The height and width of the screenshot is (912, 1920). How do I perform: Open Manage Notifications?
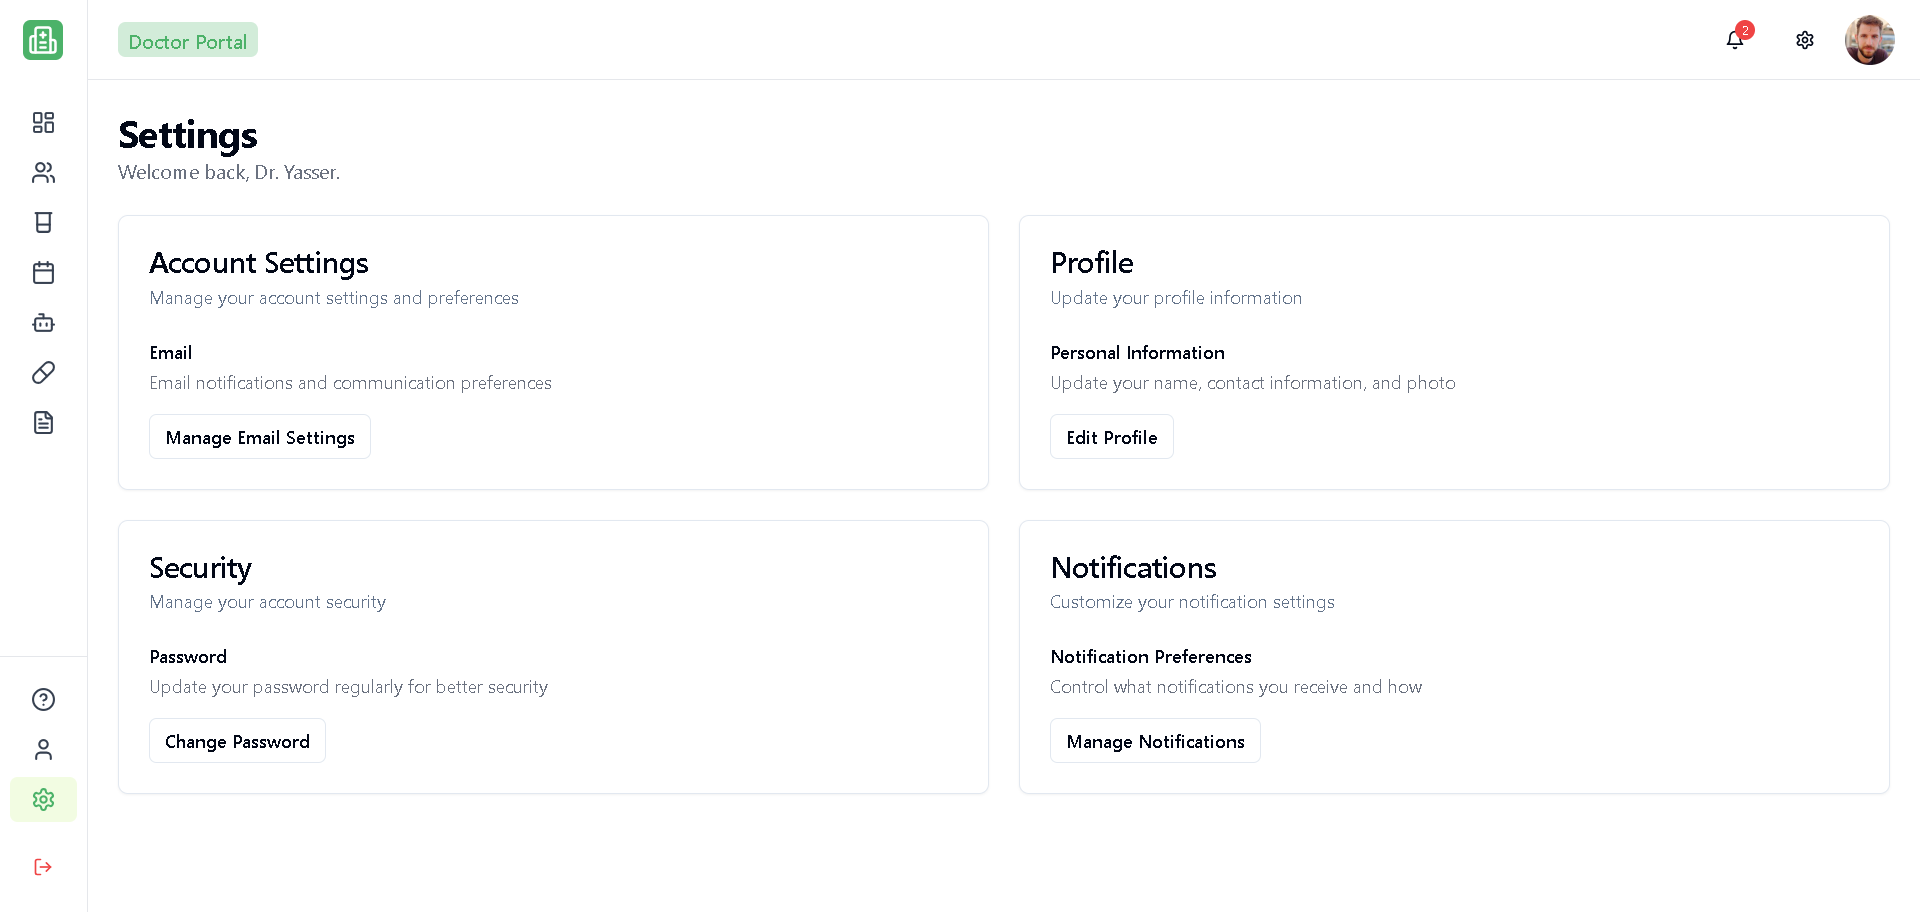[1155, 741]
